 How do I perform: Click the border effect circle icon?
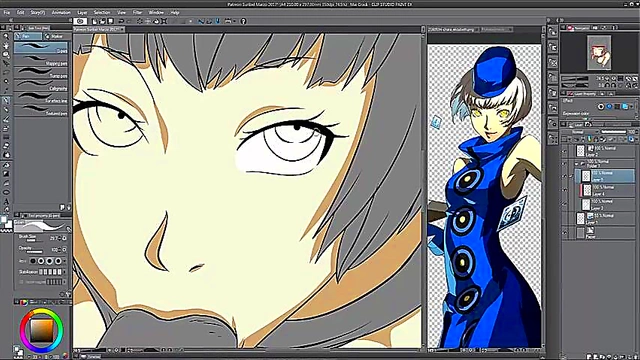point(601,107)
